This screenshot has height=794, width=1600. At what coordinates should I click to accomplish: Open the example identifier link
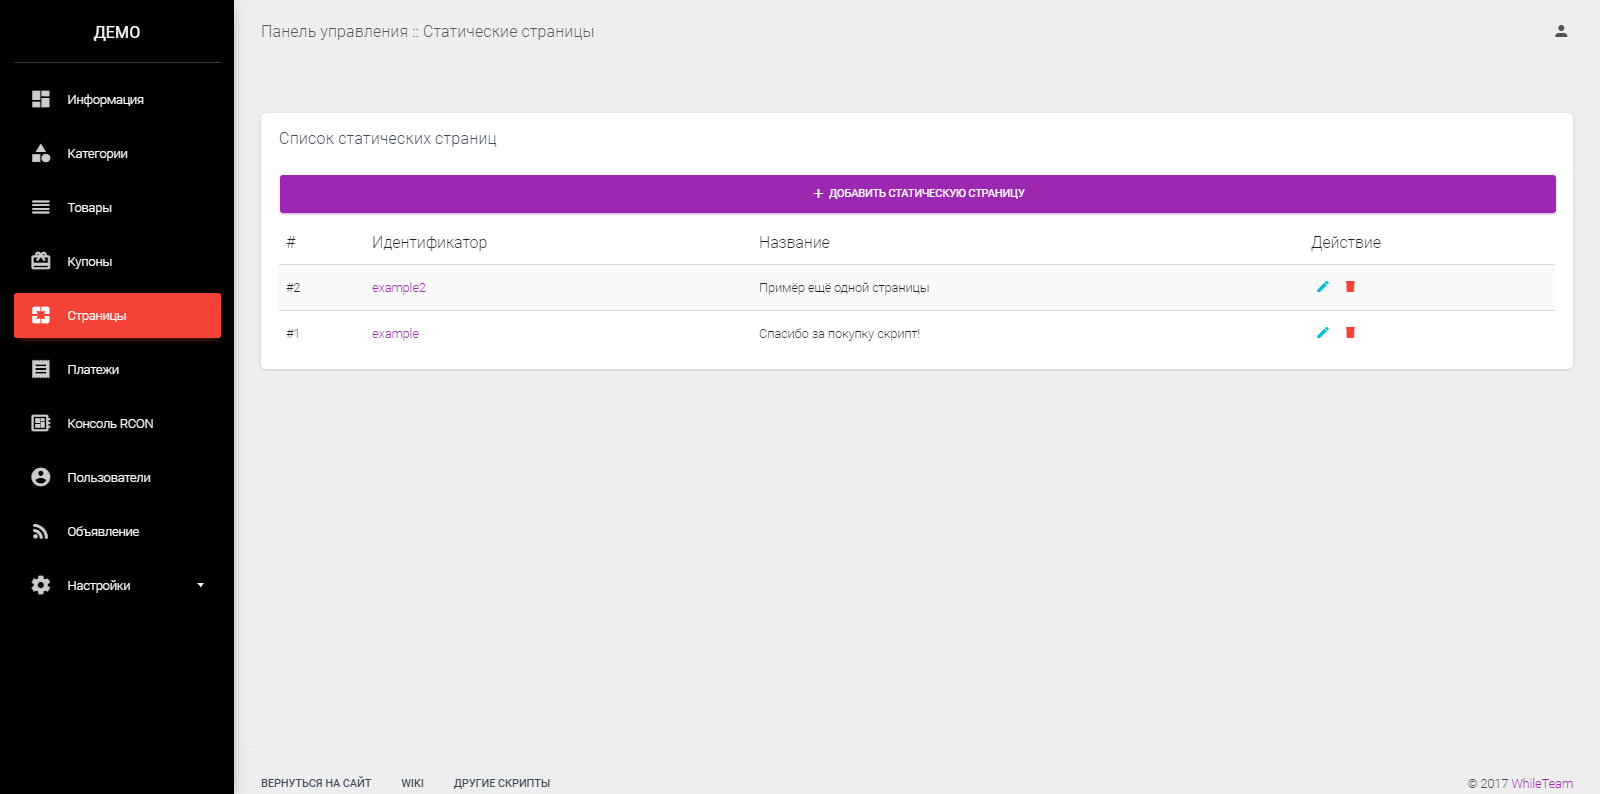click(395, 334)
